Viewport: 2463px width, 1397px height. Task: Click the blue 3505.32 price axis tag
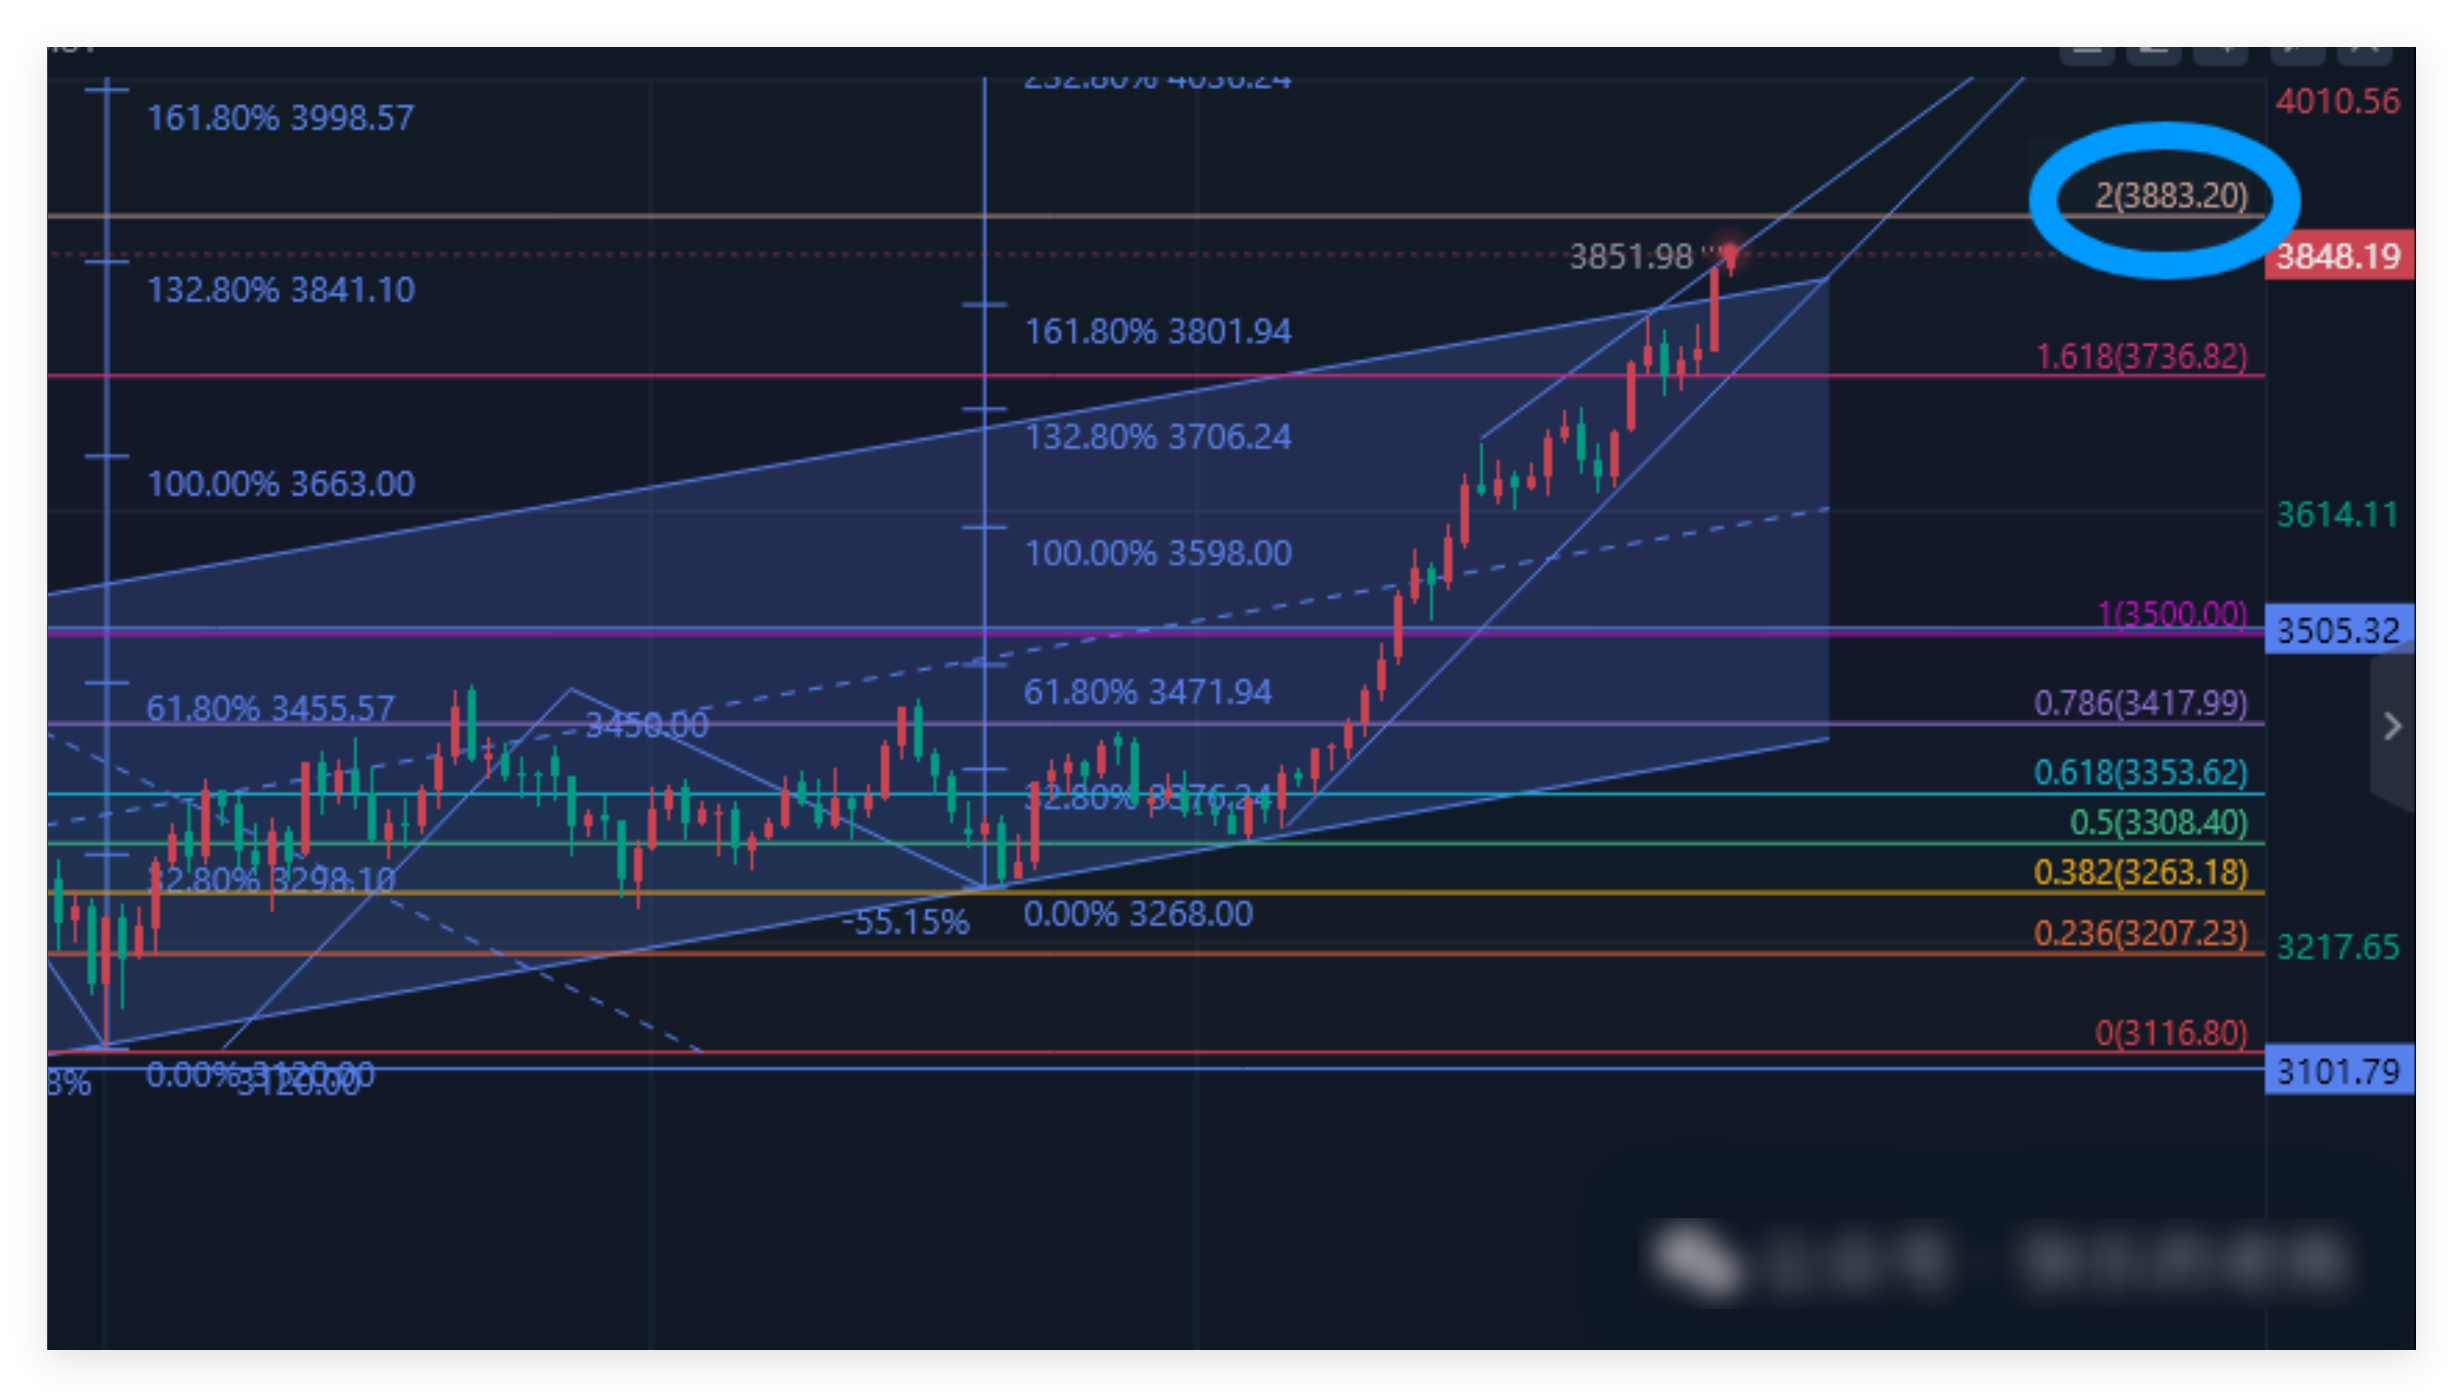[x=2338, y=631]
